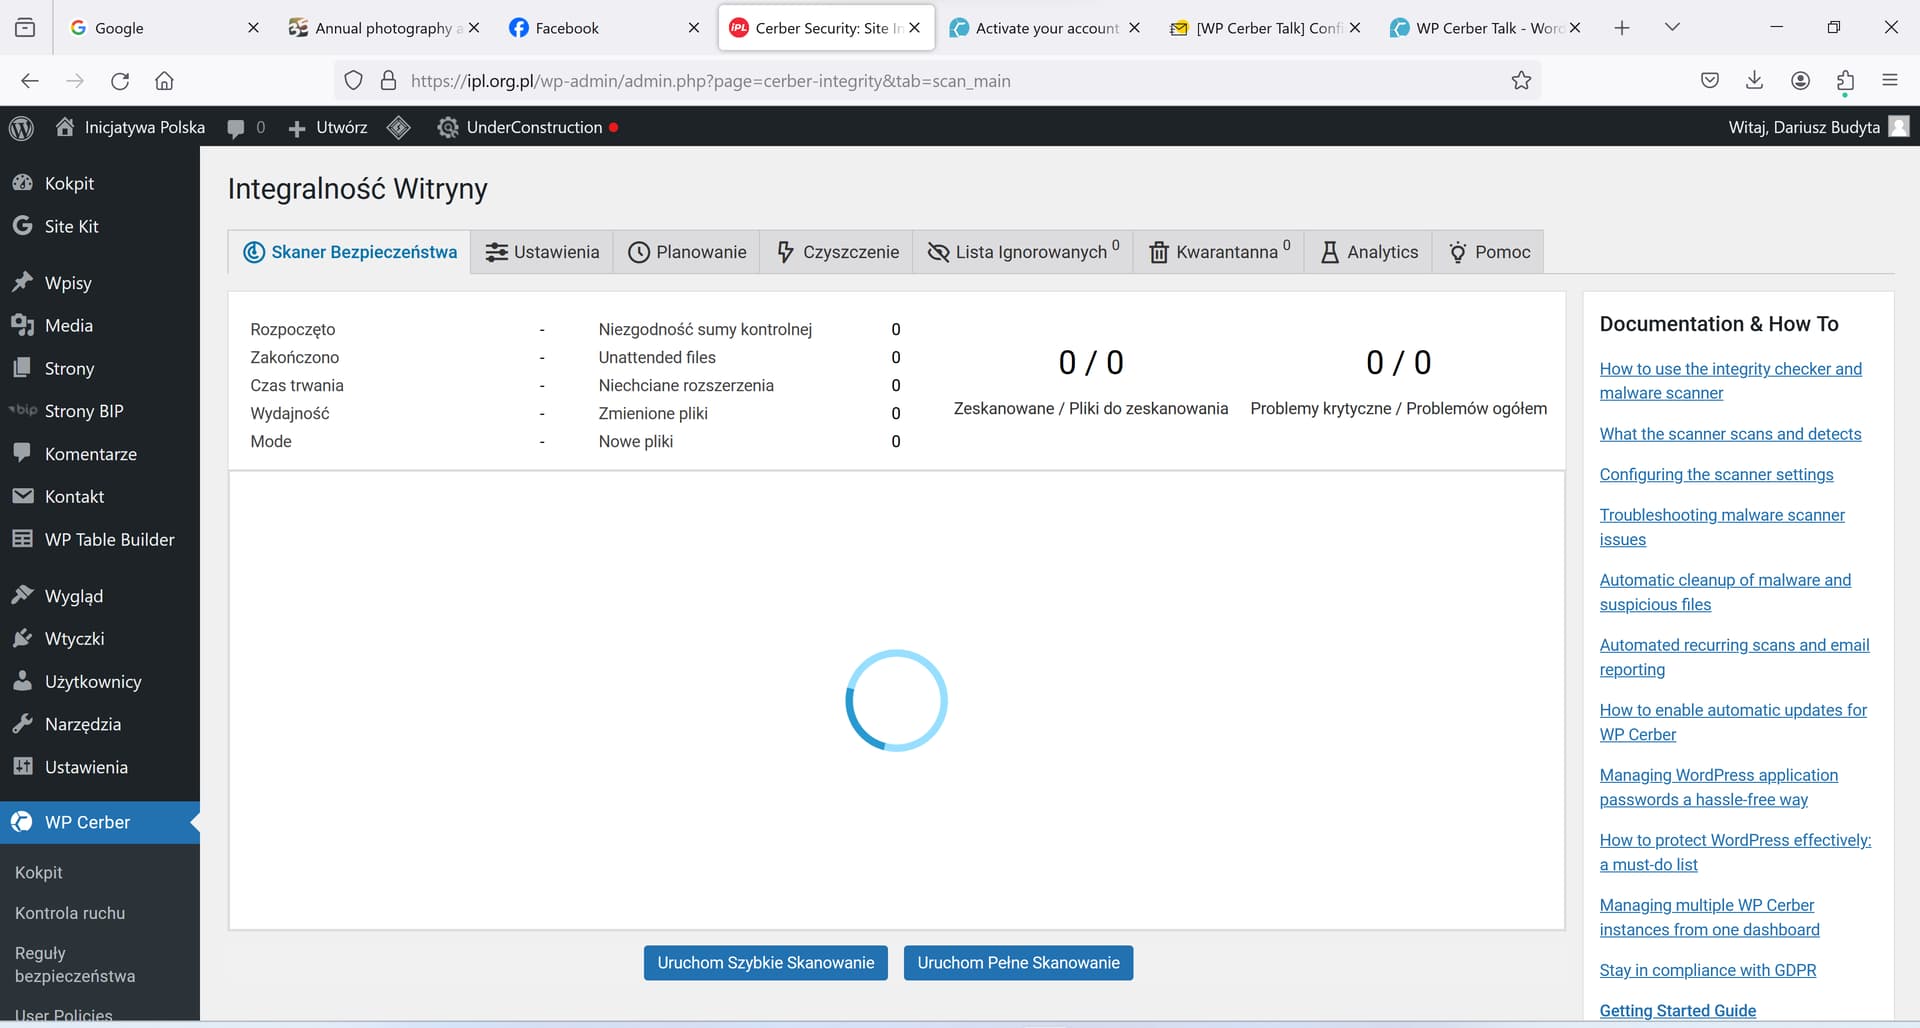Click the shield tracking protection icon
Screen dimensions: 1920x1028
pyautogui.click(x=353, y=81)
